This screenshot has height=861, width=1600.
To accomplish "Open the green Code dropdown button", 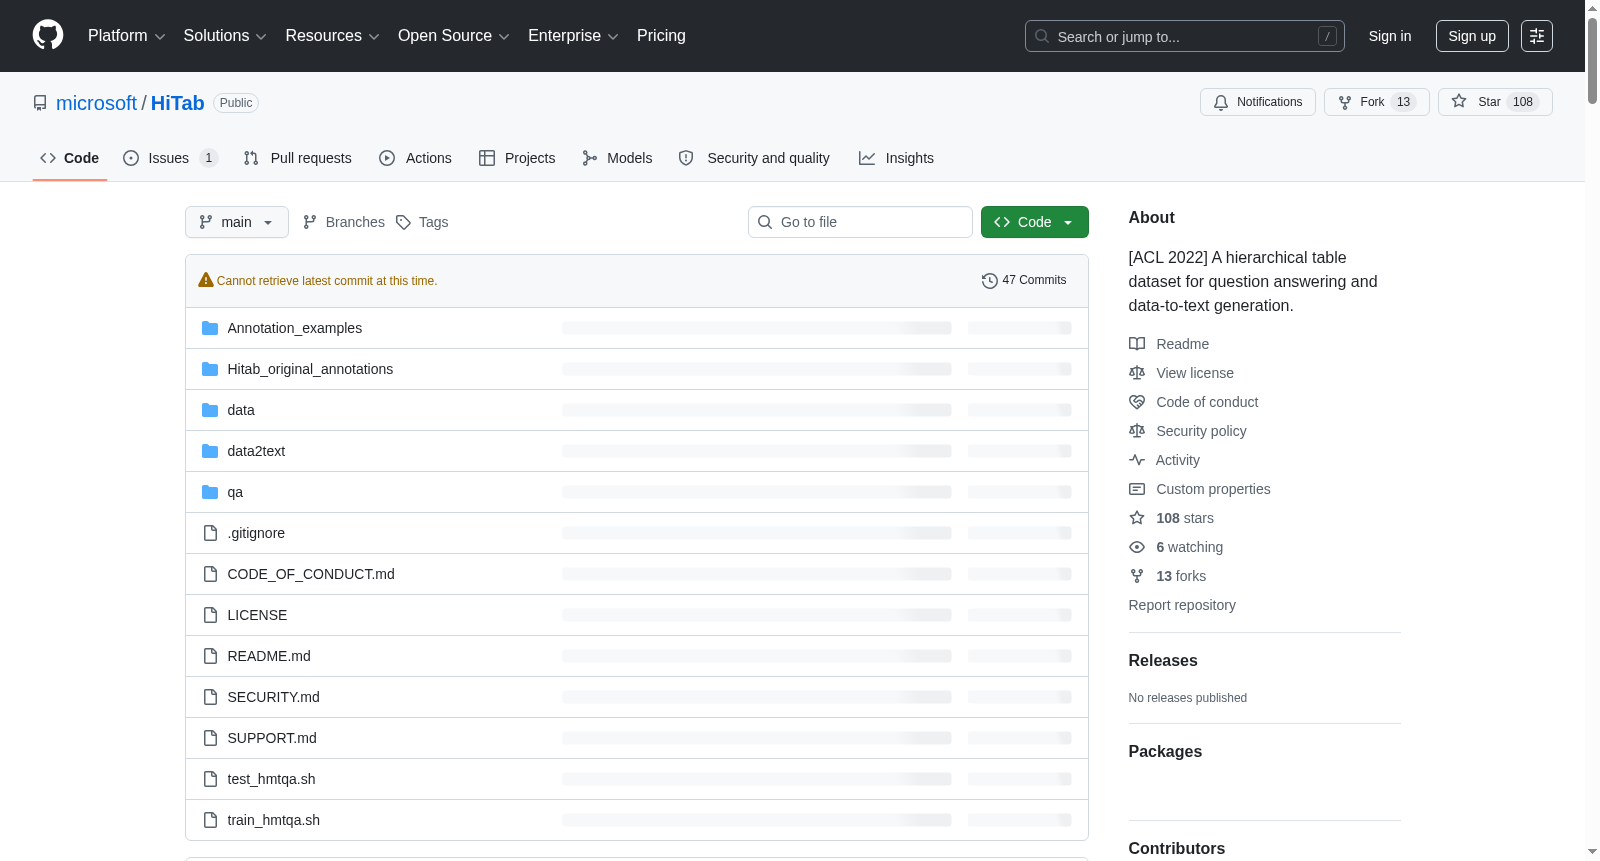I will coord(1035,222).
